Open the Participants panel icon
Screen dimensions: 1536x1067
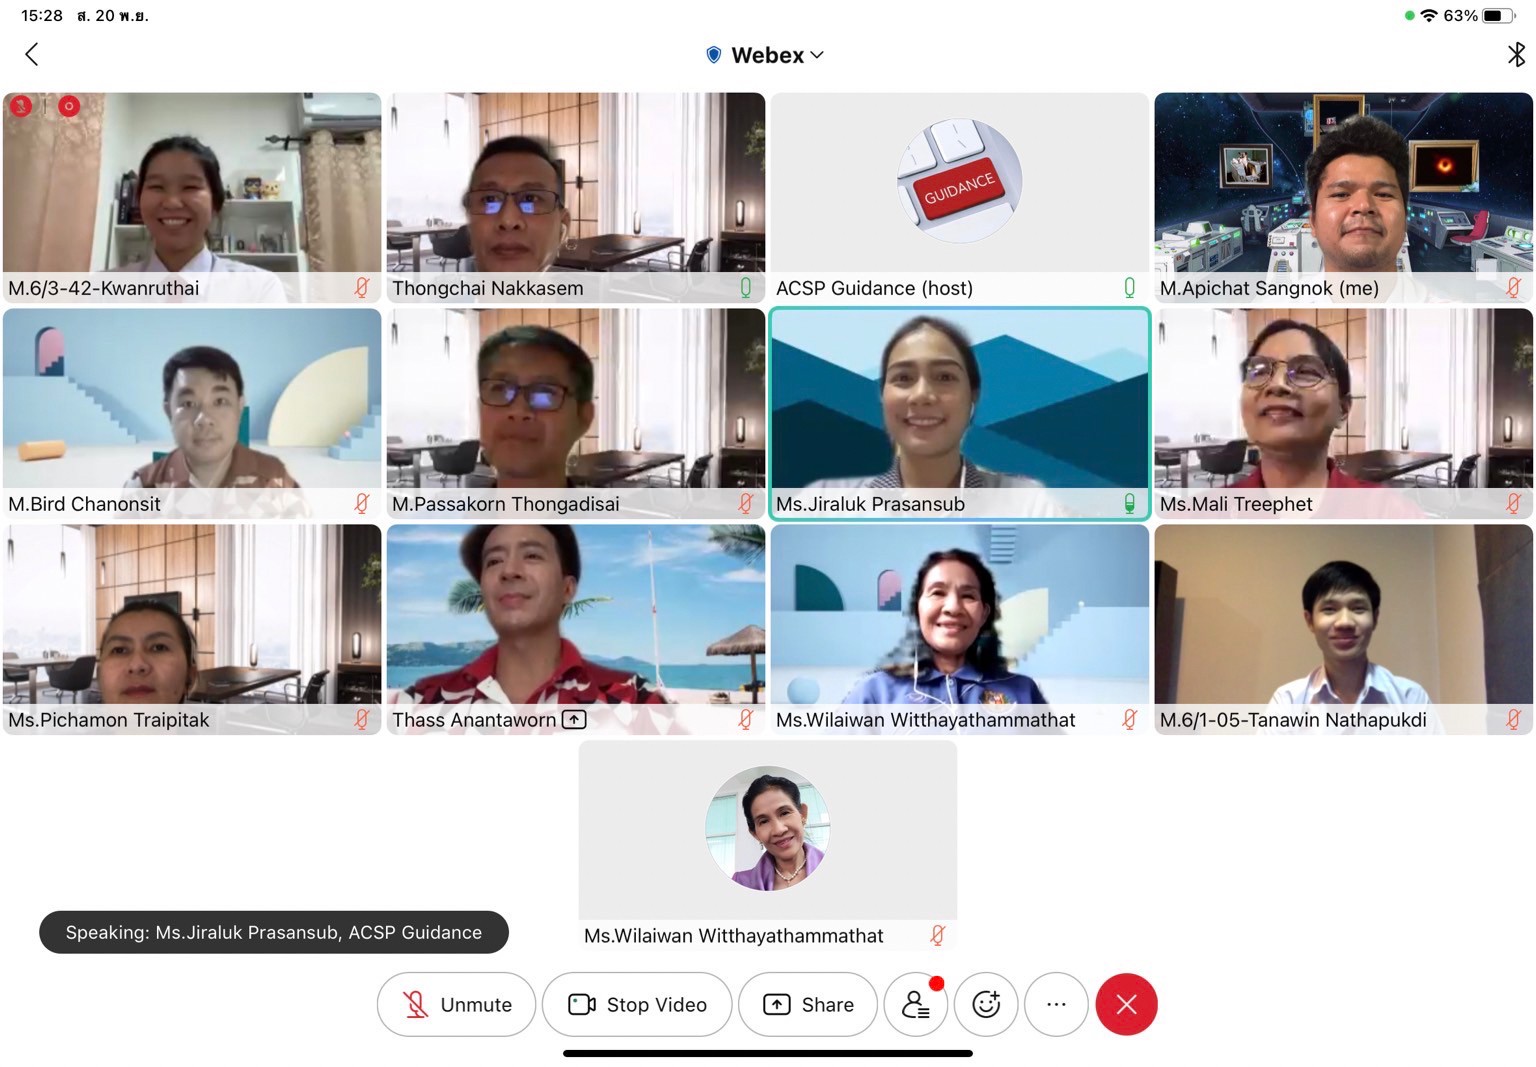[915, 1004]
